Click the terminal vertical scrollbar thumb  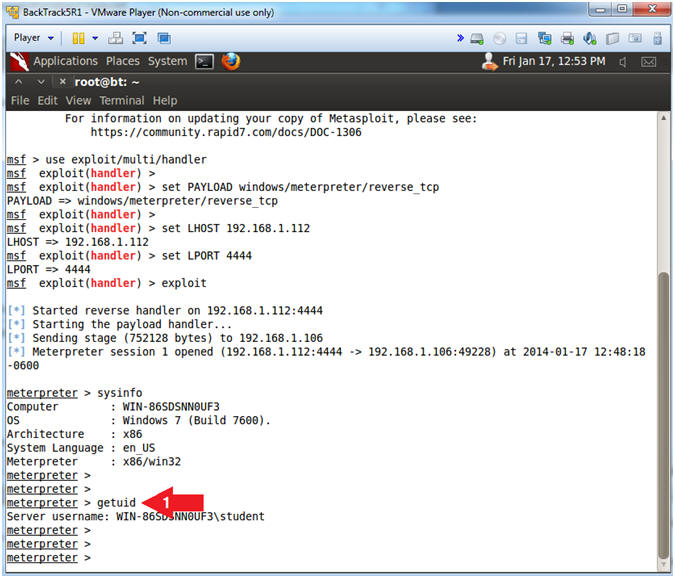point(663,415)
